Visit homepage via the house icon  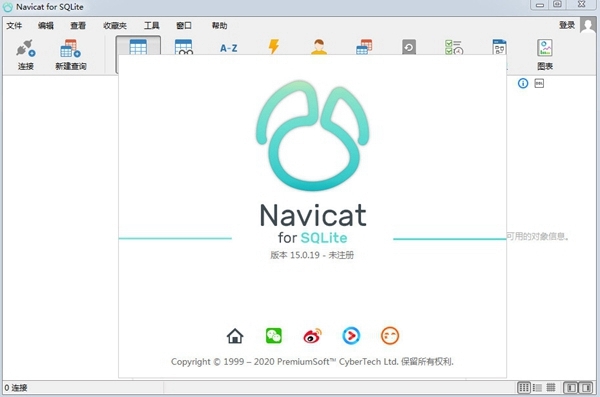(235, 336)
